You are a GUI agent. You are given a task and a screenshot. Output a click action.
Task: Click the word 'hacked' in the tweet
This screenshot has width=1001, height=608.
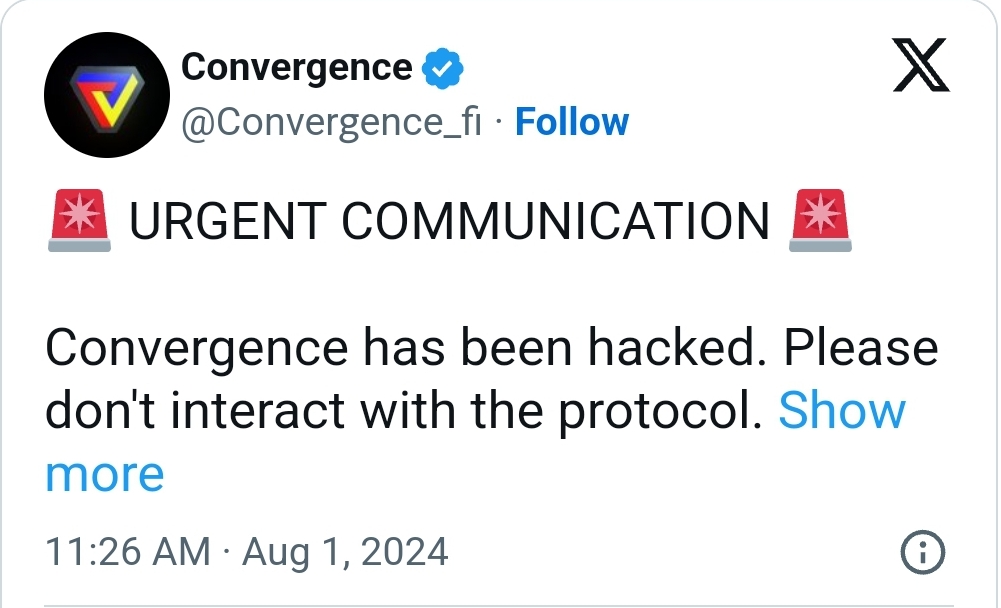[676, 347]
